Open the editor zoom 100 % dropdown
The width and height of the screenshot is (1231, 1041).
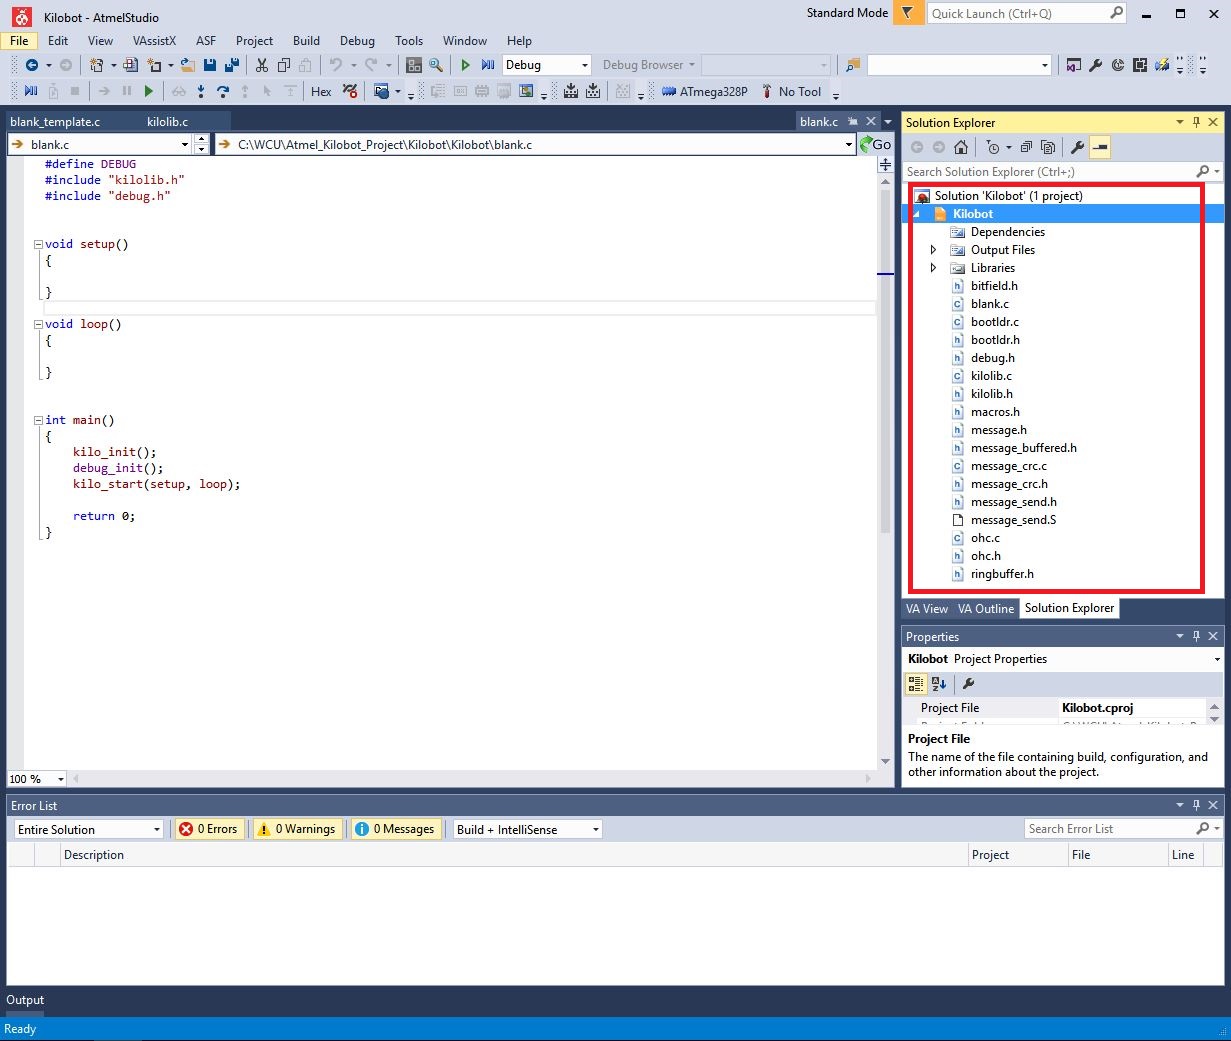(37, 779)
